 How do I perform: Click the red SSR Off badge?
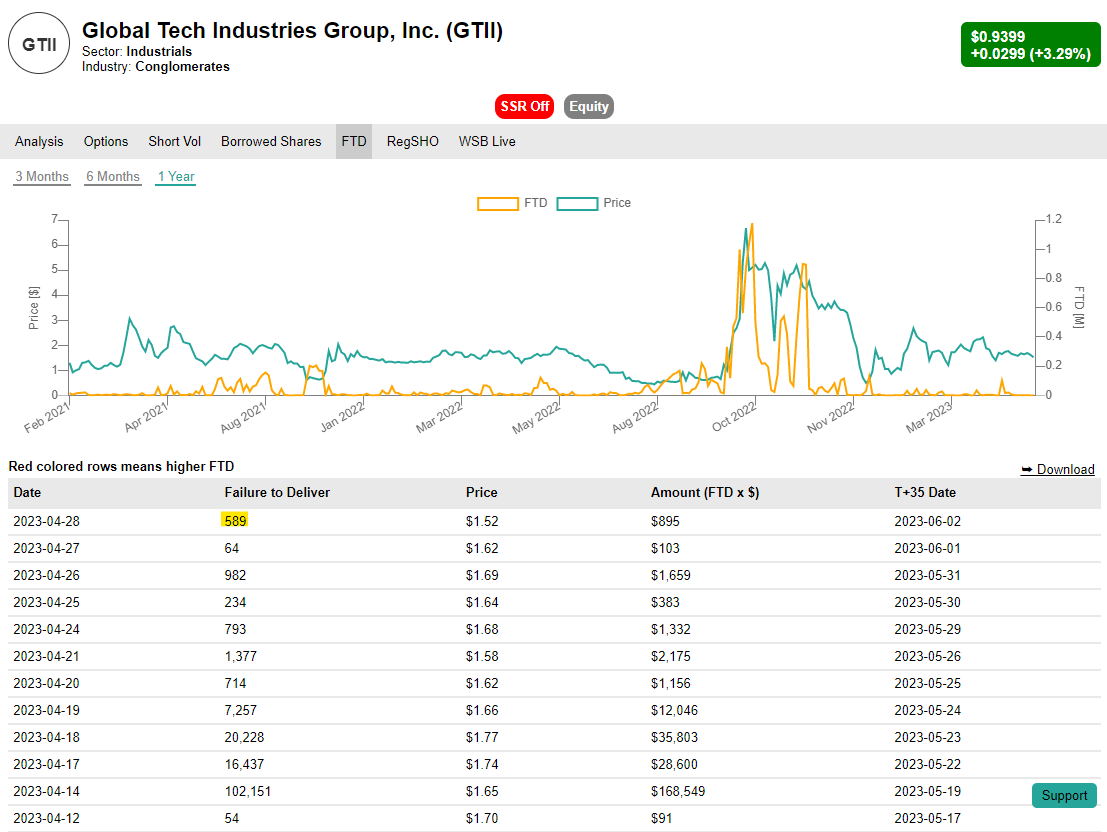524,106
